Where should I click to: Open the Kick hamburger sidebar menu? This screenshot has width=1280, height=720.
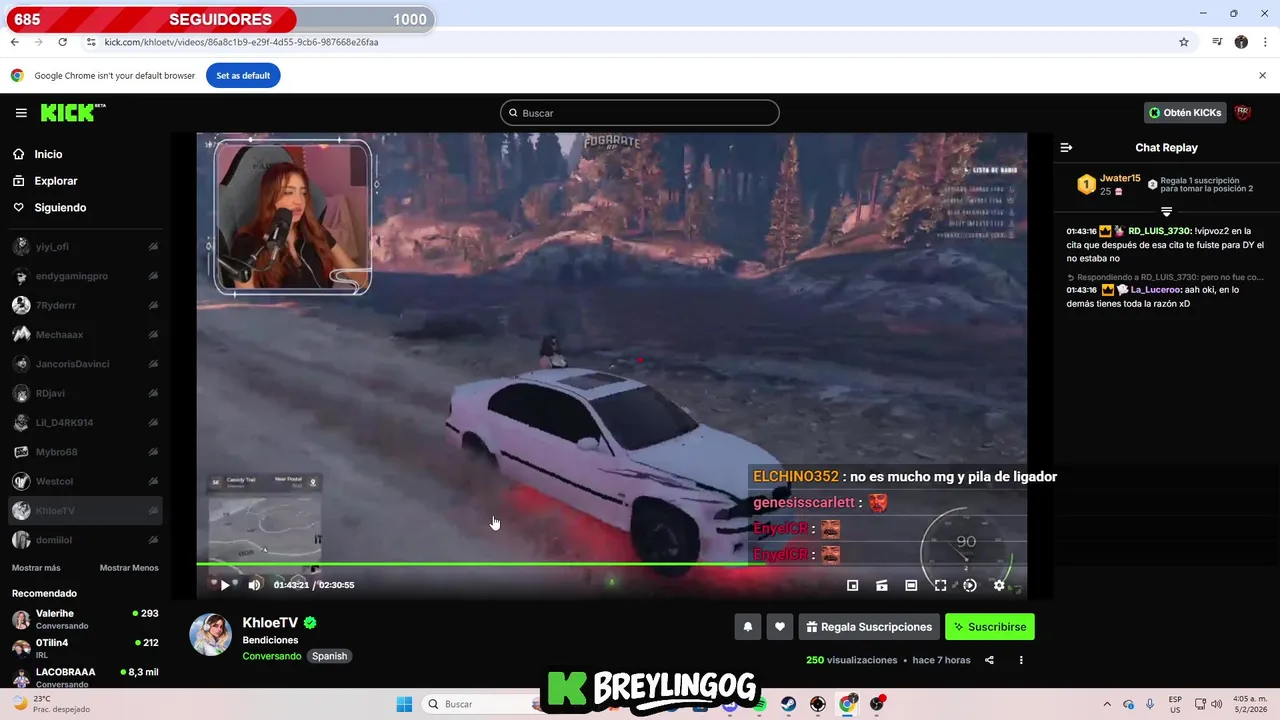click(21, 113)
